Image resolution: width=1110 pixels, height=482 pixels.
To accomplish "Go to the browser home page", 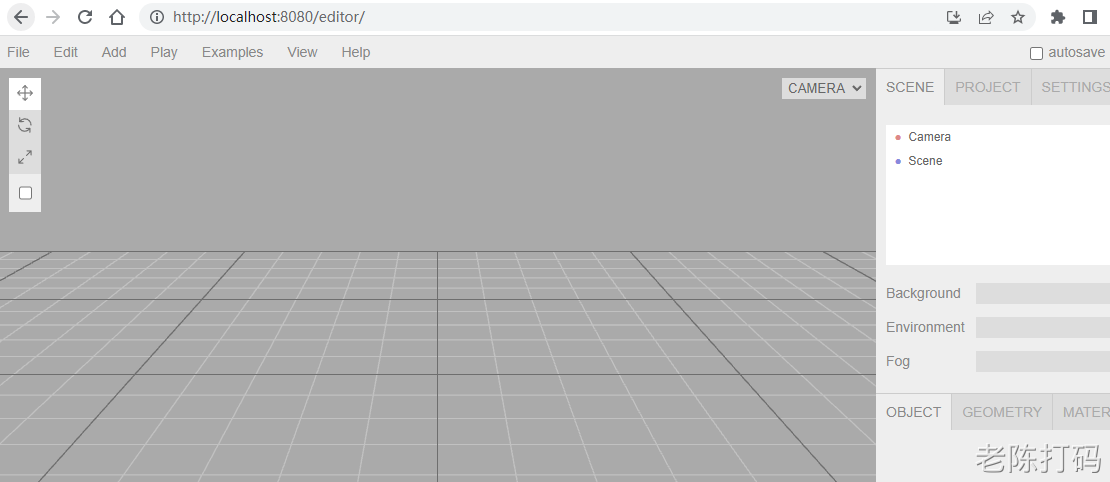I will pyautogui.click(x=117, y=17).
